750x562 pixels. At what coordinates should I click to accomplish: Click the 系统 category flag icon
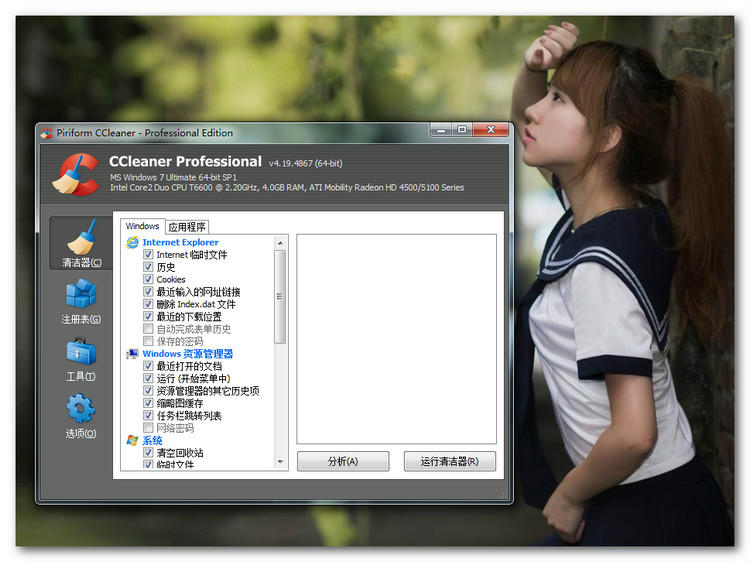click(x=132, y=441)
